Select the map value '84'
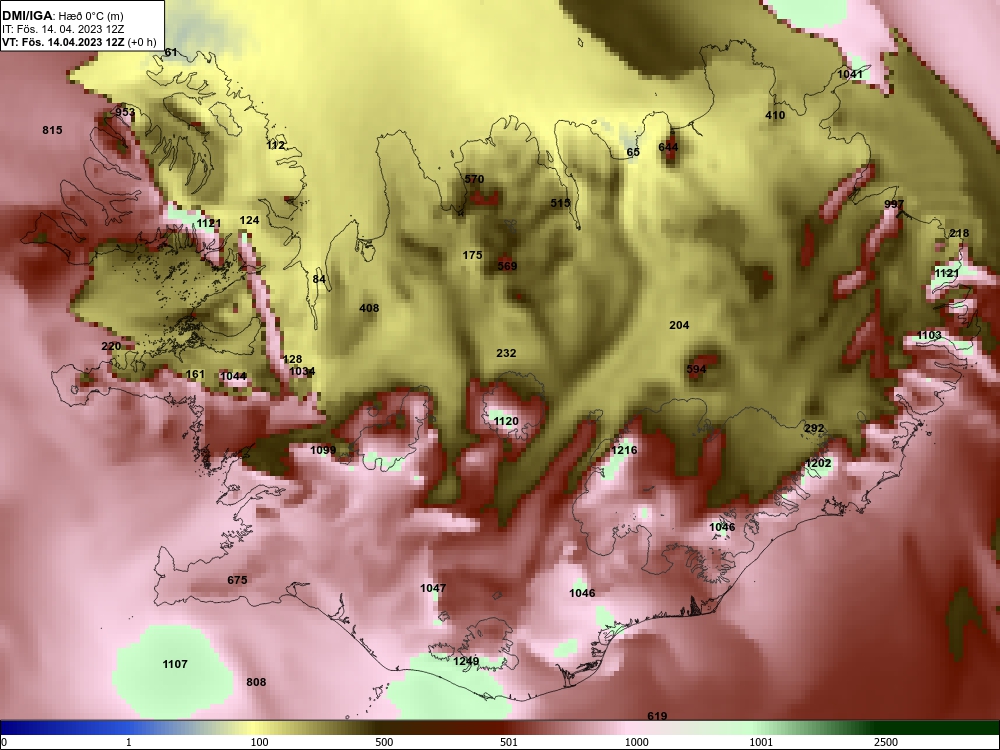This screenshot has height=750, width=1000. 319,279
